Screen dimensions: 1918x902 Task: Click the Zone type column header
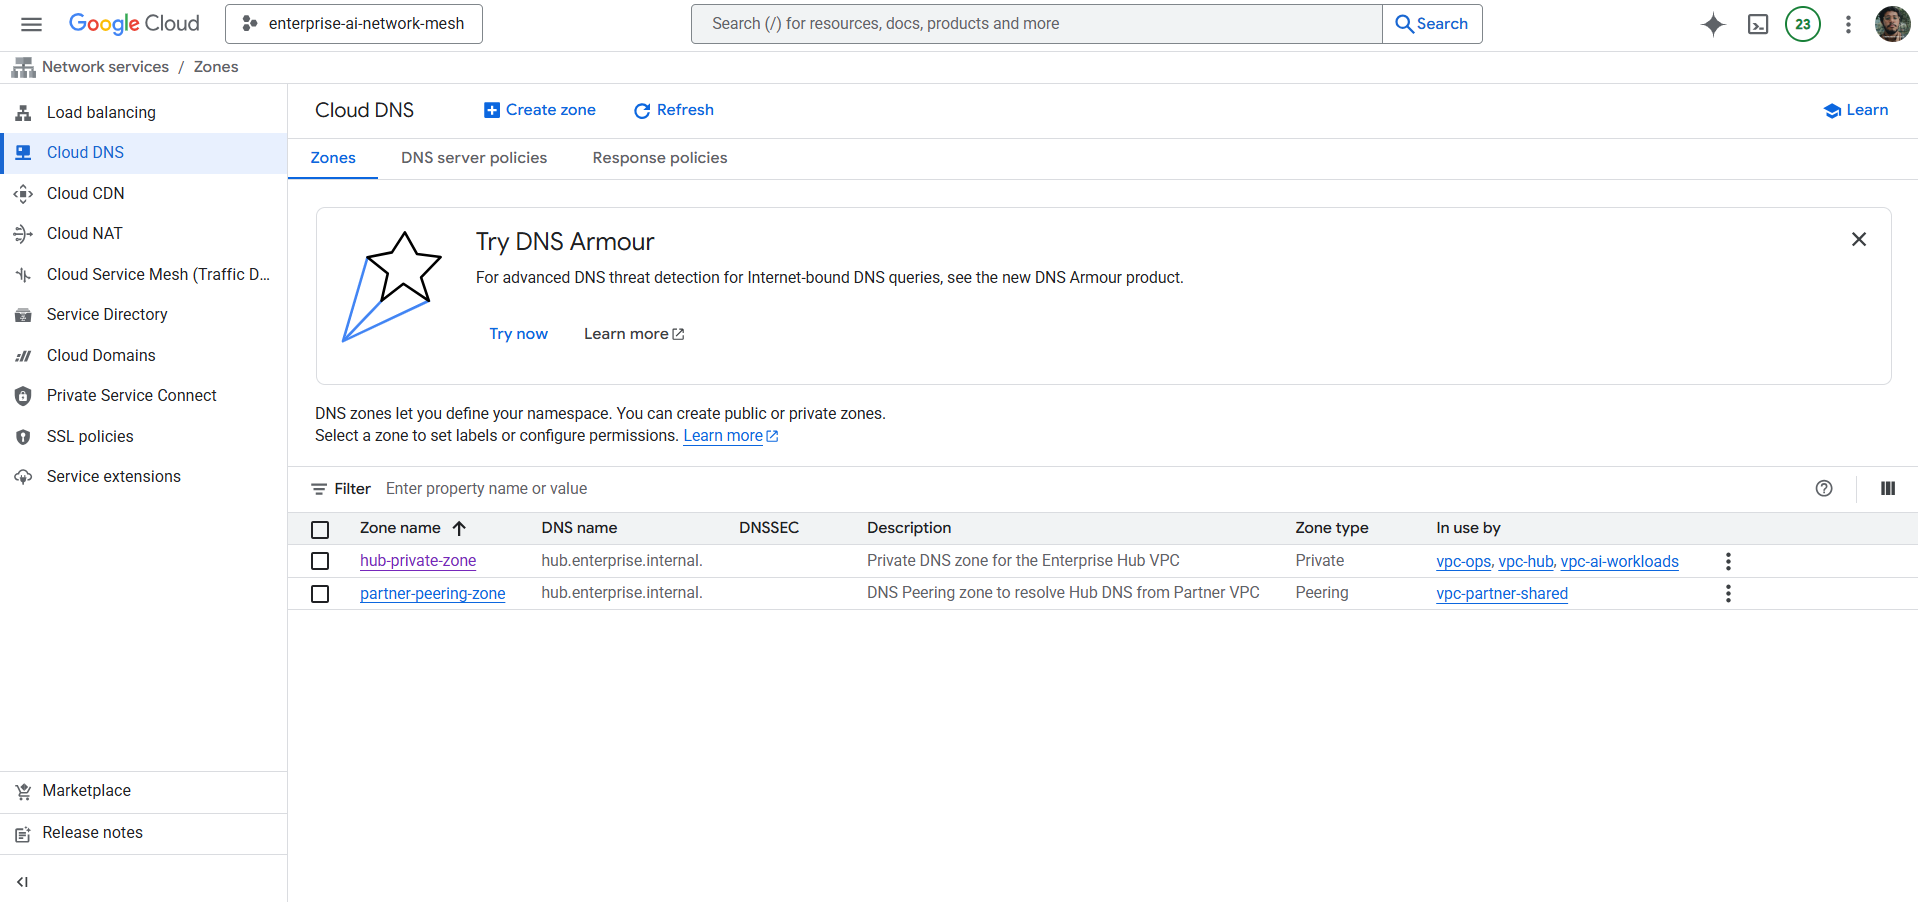tap(1332, 528)
